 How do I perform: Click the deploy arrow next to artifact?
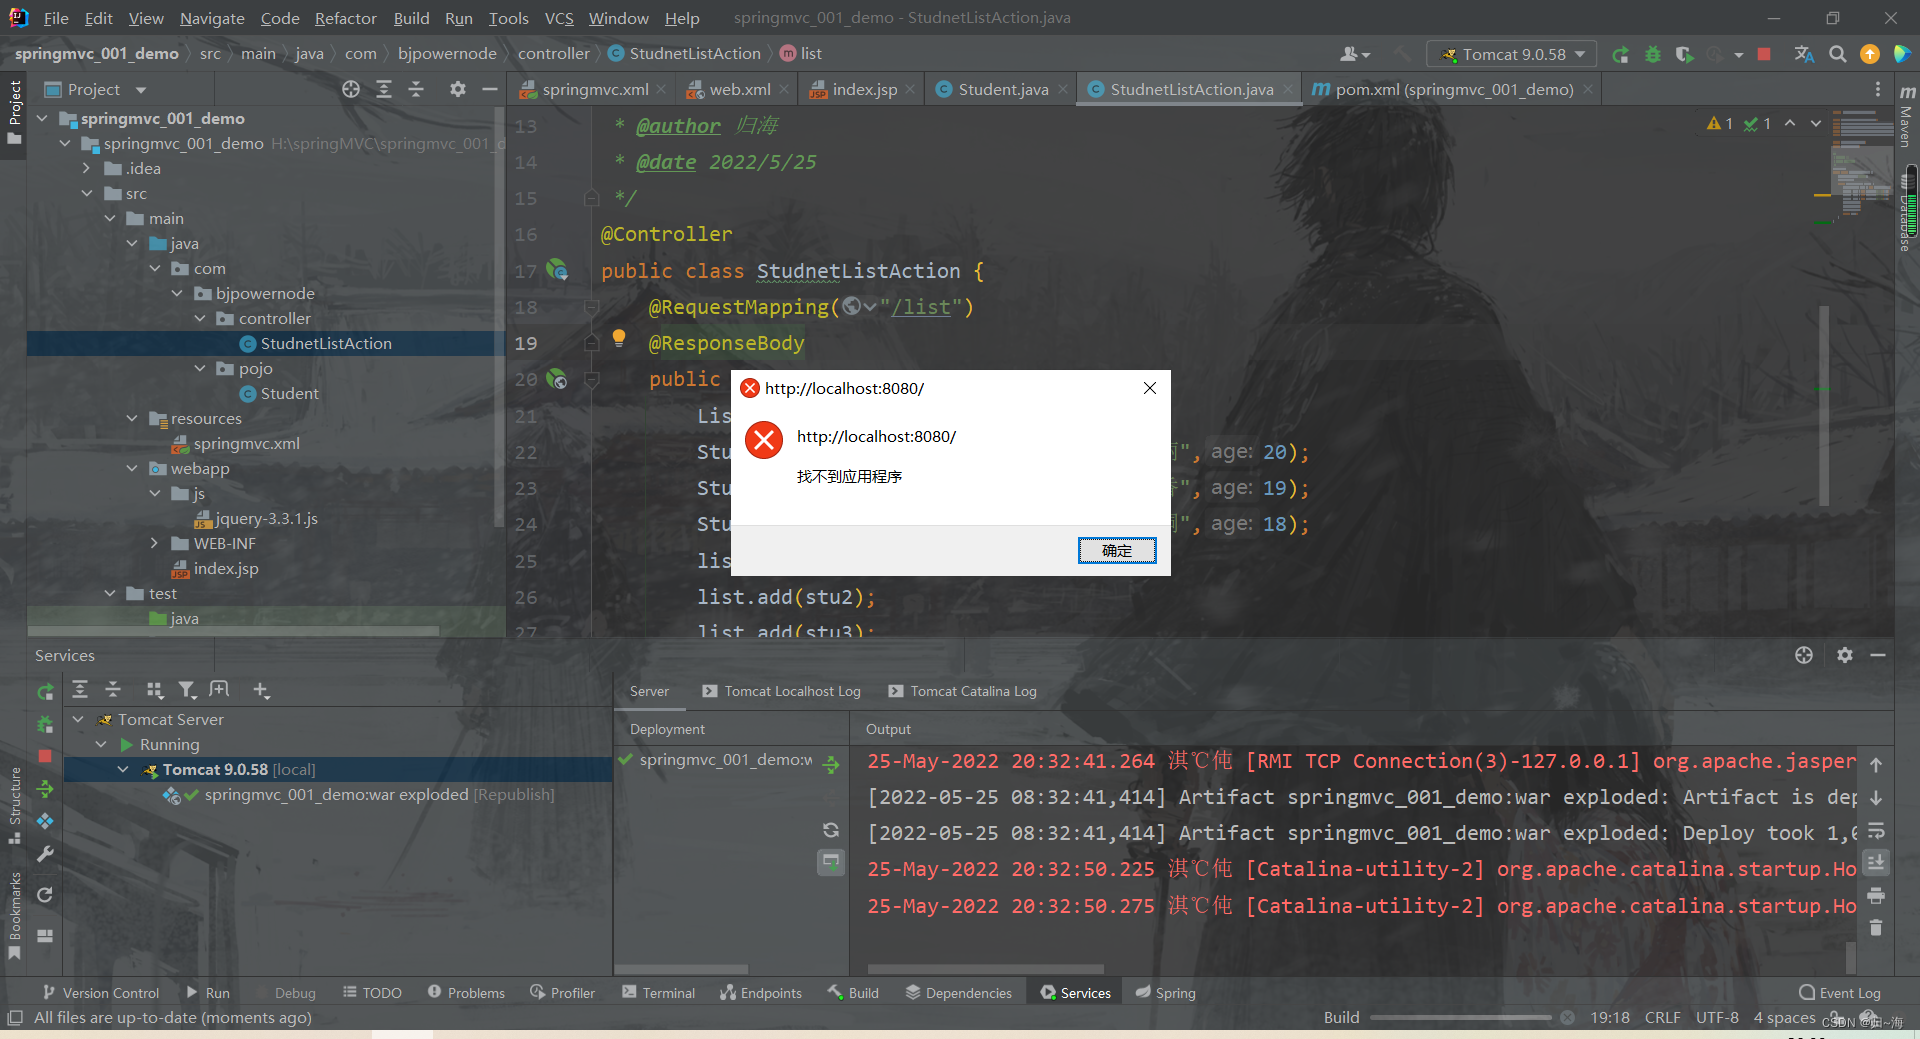click(831, 764)
